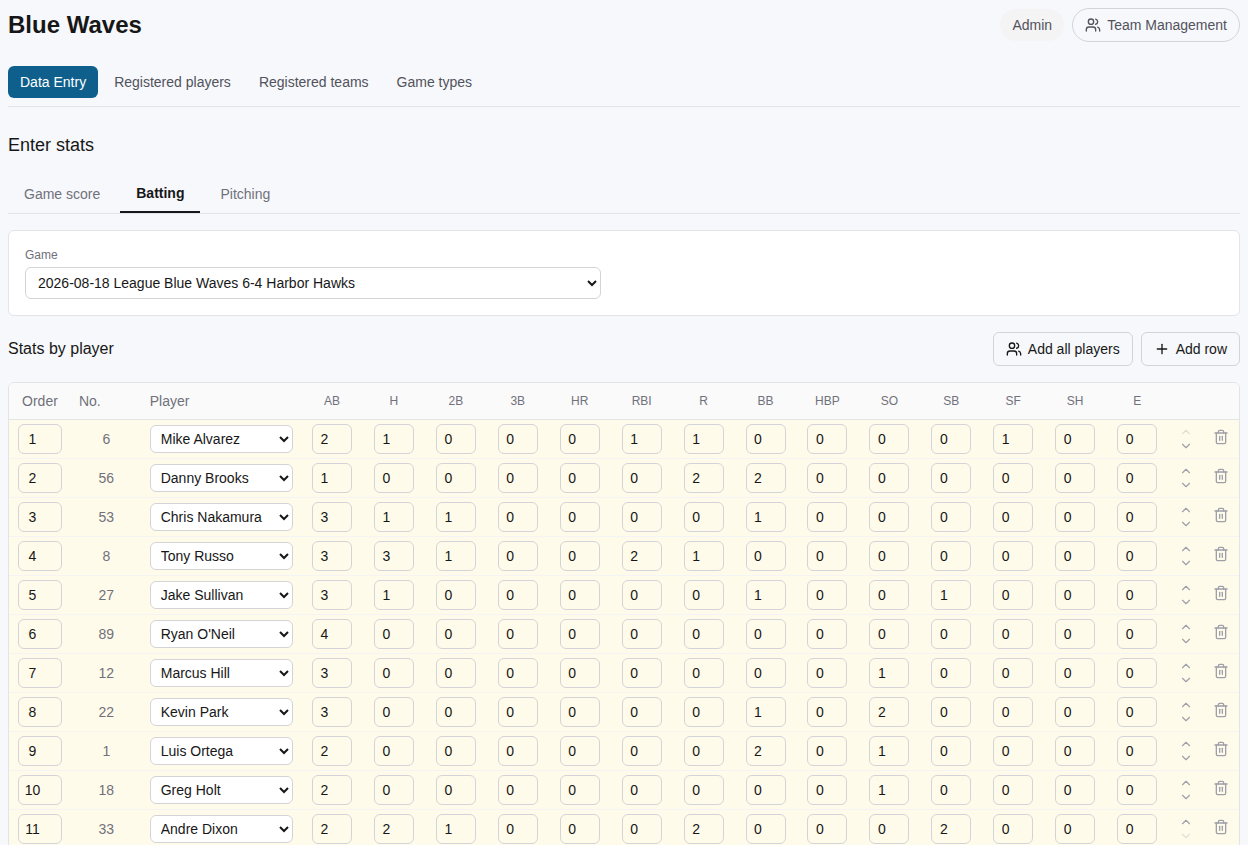Move Greg Holt row down
Image resolution: width=1248 pixels, height=845 pixels.
point(1186,796)
